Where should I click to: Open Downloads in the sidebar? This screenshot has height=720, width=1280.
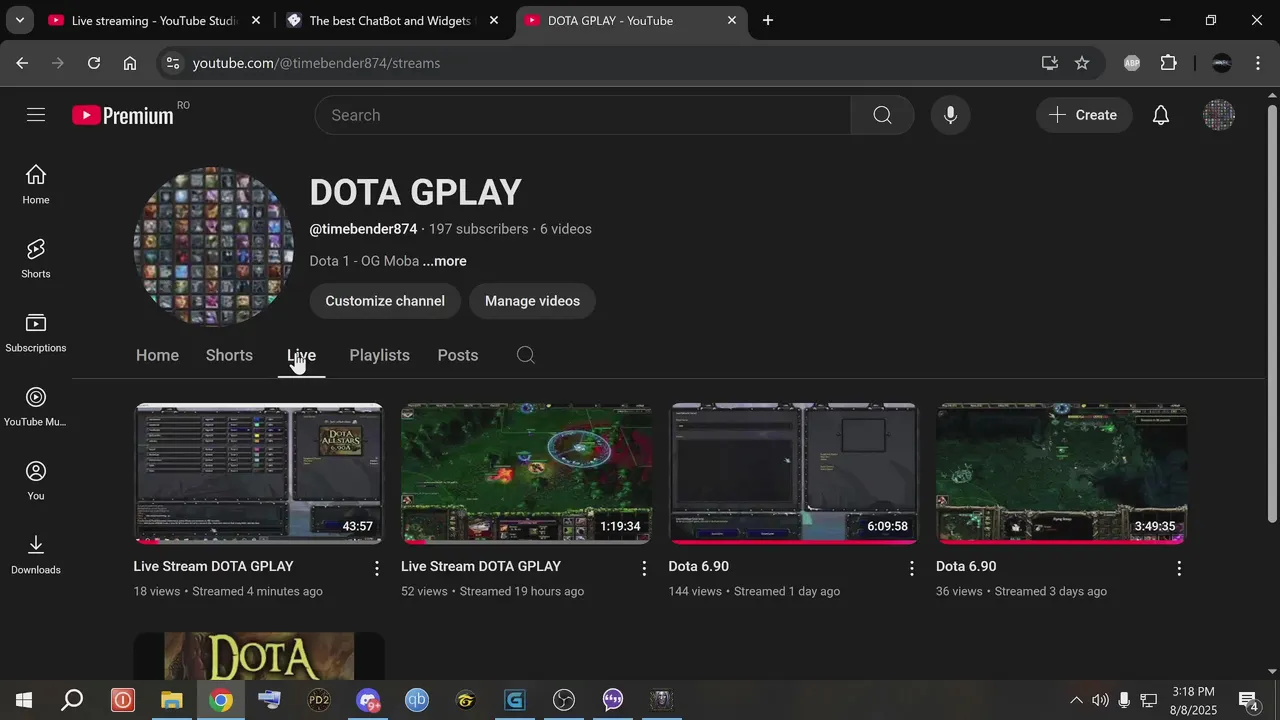click(36, 555)
